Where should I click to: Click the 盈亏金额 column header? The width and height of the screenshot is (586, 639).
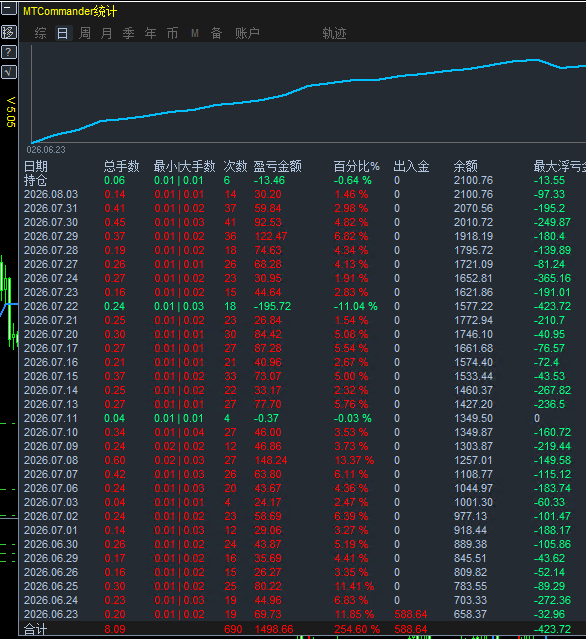coord(278,166)
